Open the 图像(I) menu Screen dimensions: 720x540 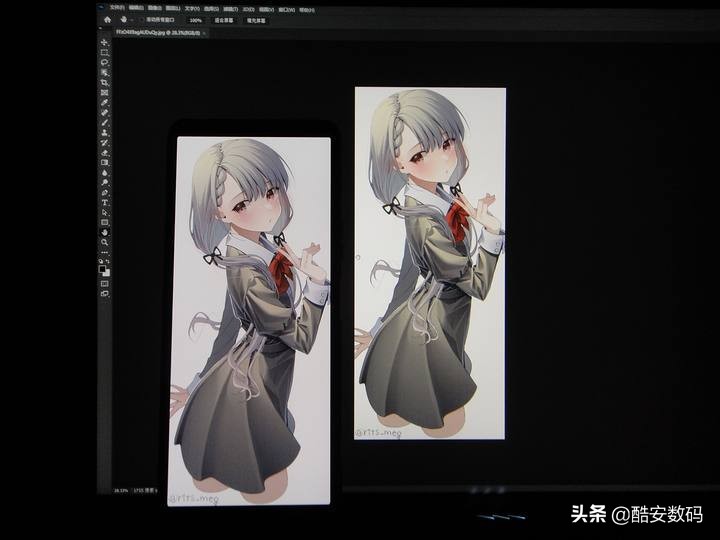pyautogui.click(x=155, y=9)
